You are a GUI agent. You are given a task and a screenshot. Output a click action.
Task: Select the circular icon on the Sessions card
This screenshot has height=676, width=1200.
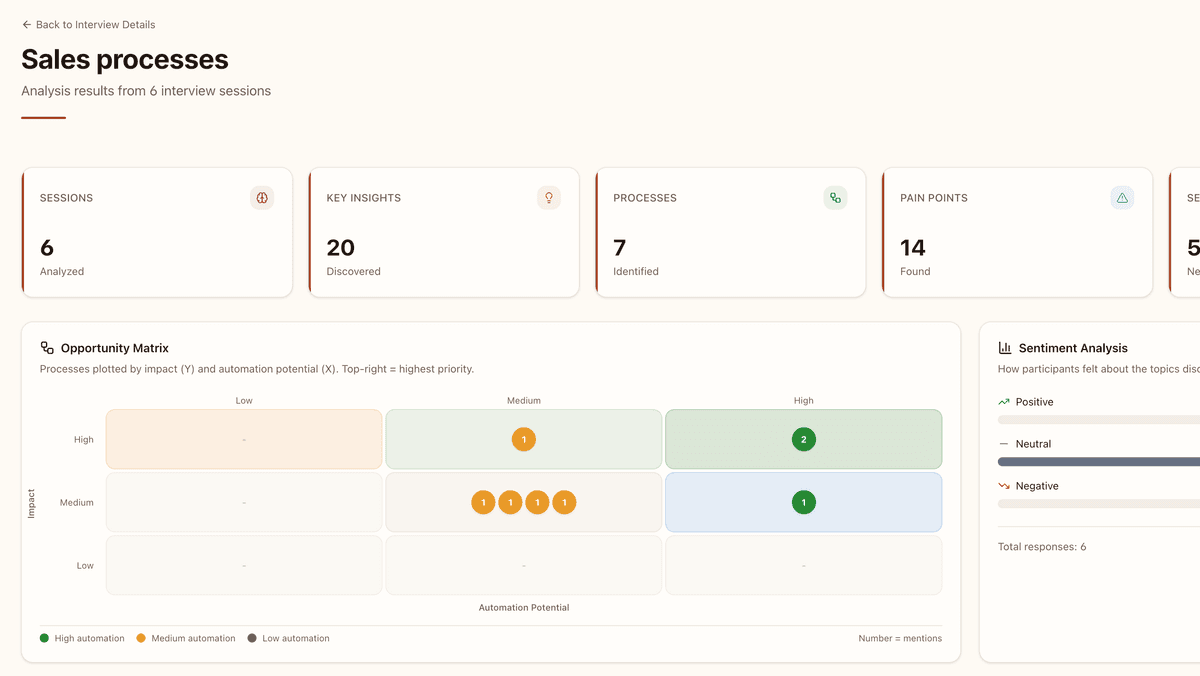click(x=262, y=197)
